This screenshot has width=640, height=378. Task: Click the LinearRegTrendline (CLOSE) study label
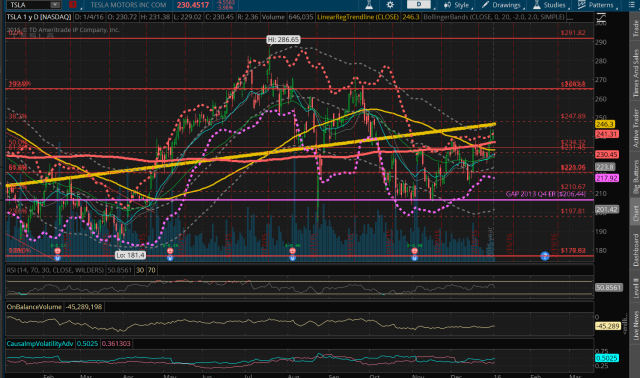358,17
